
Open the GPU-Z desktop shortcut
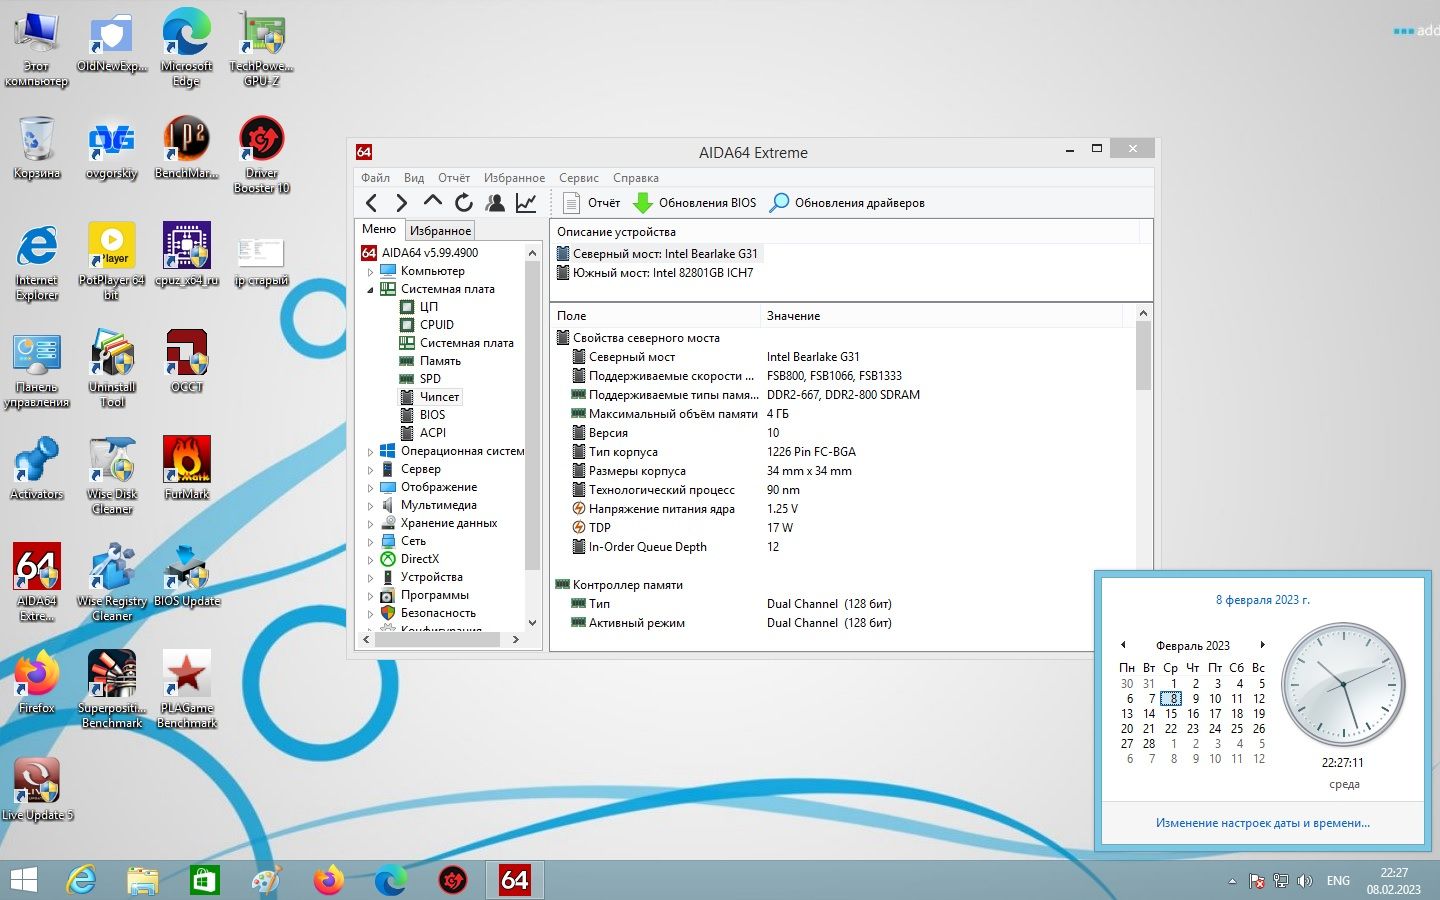coord(262,48)
